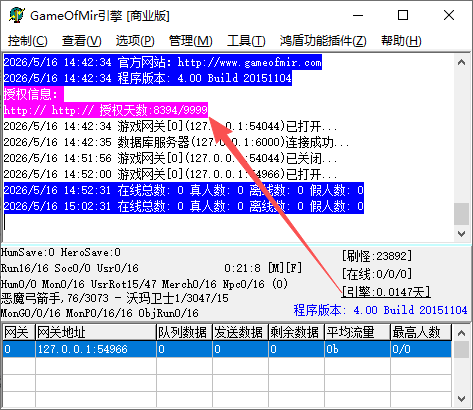Minimize the GameOfMir window
The height and width of the screenshot is (410, 473).
[x=358, y=15]
